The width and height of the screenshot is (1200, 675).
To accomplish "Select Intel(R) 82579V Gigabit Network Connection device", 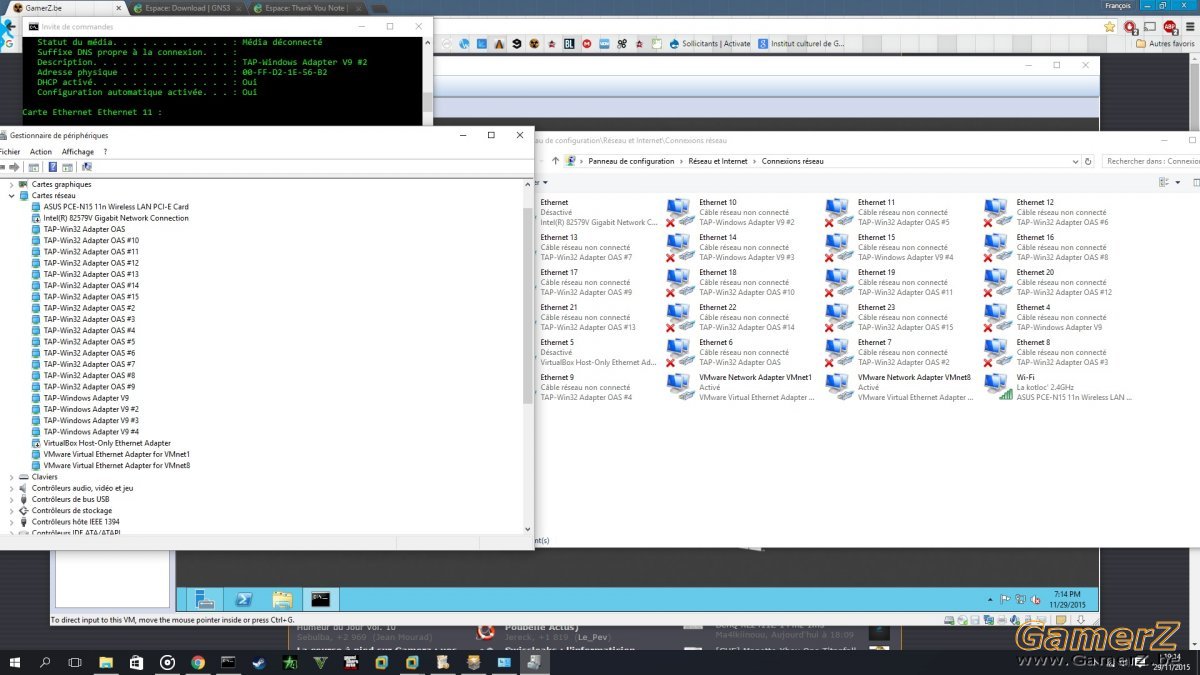I will click(116, 218).
